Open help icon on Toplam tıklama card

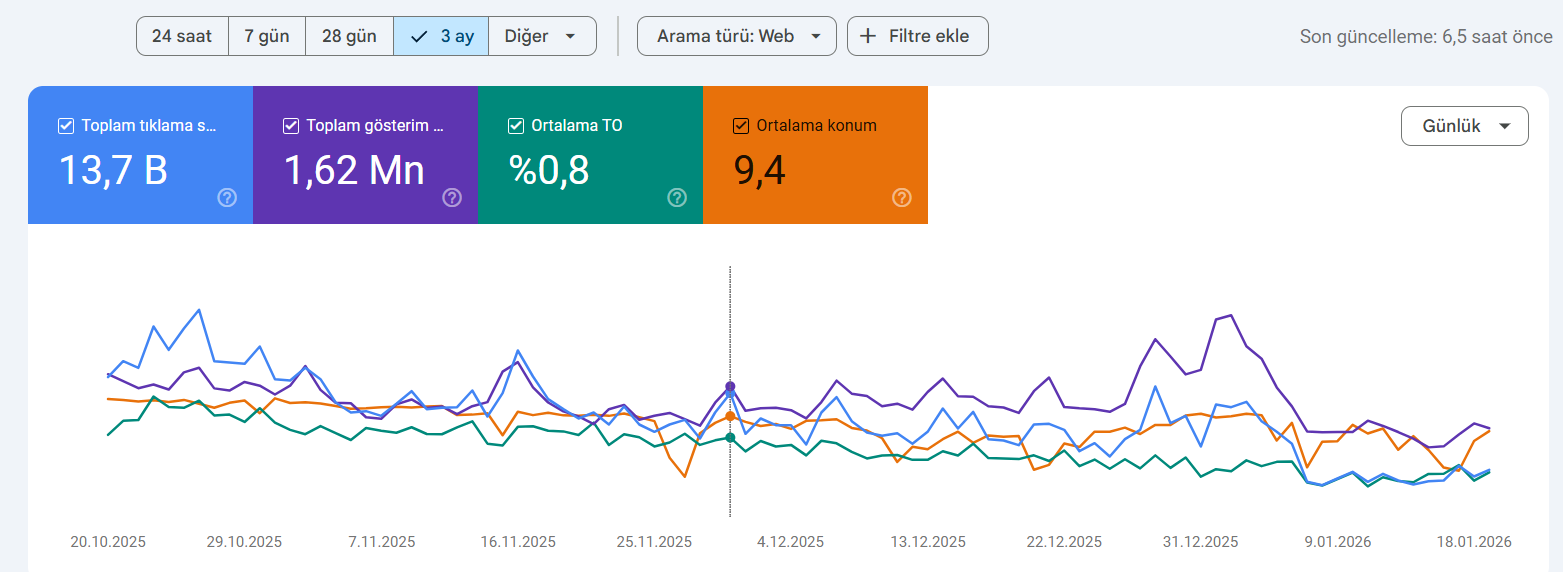227,198
